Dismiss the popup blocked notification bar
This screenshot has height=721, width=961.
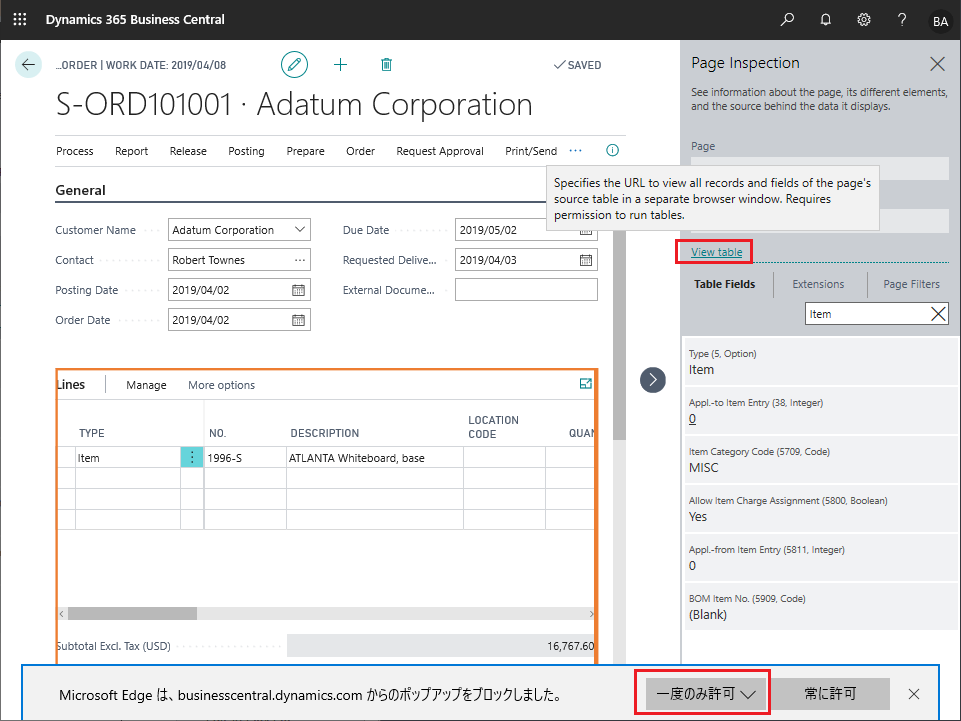(x=914, y=694)
